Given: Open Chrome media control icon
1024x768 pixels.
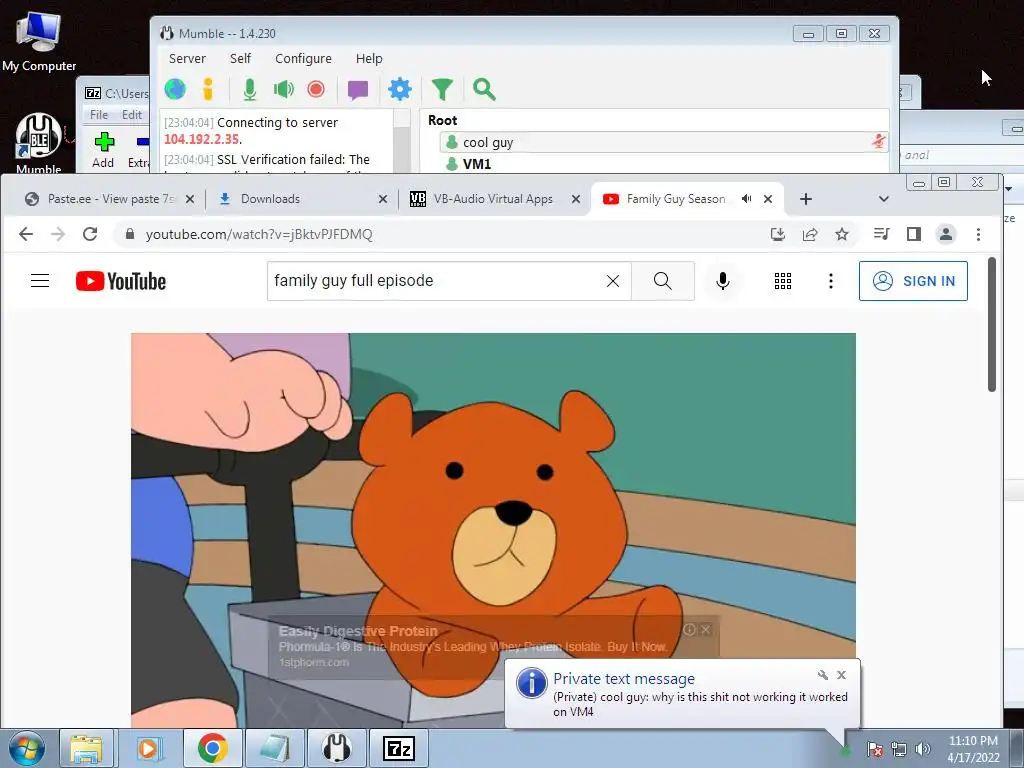Looking at the screenshot, I should [x=881, y=234].
